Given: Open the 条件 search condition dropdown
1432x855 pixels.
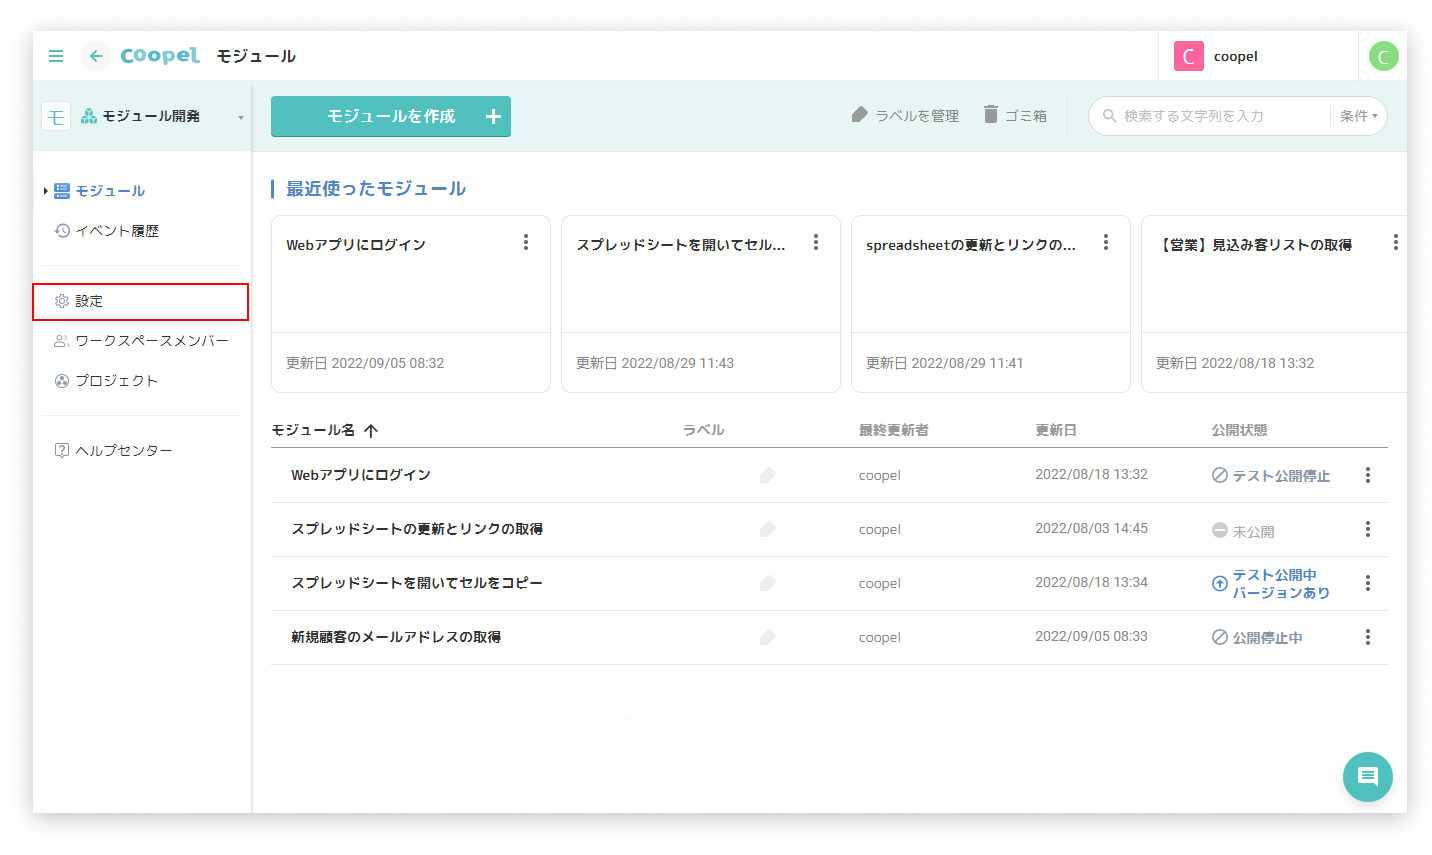Looking at the screenshot, I should [1358, 116].
